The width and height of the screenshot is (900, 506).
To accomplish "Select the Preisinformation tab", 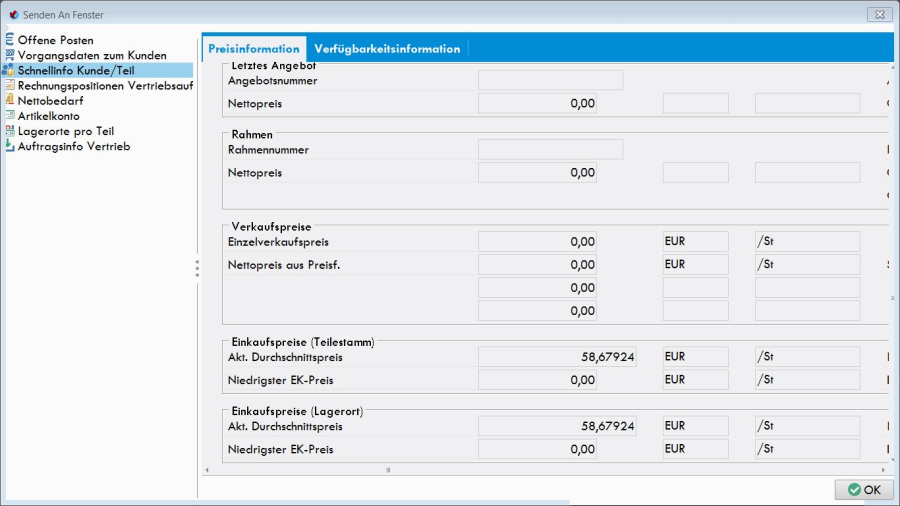I will (254, 49).
